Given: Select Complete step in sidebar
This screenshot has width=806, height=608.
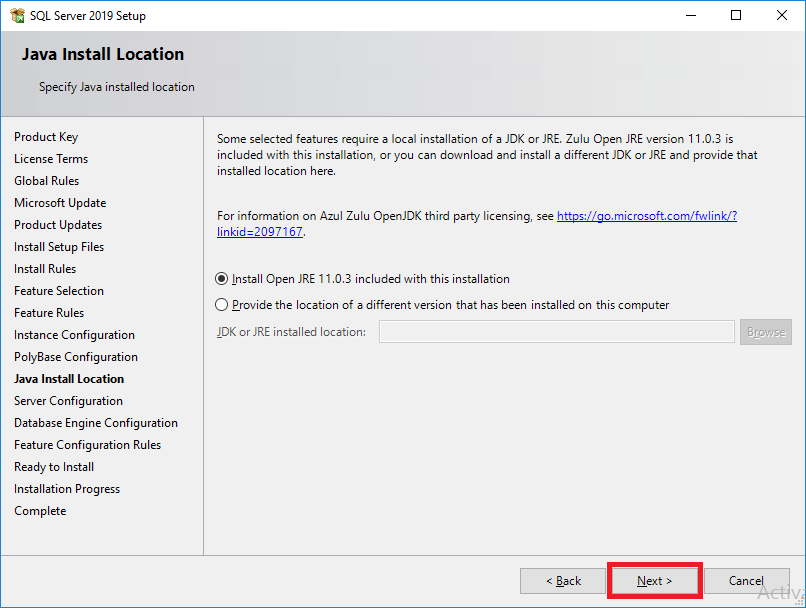Looking at the screenshot, I should (40, 511).
